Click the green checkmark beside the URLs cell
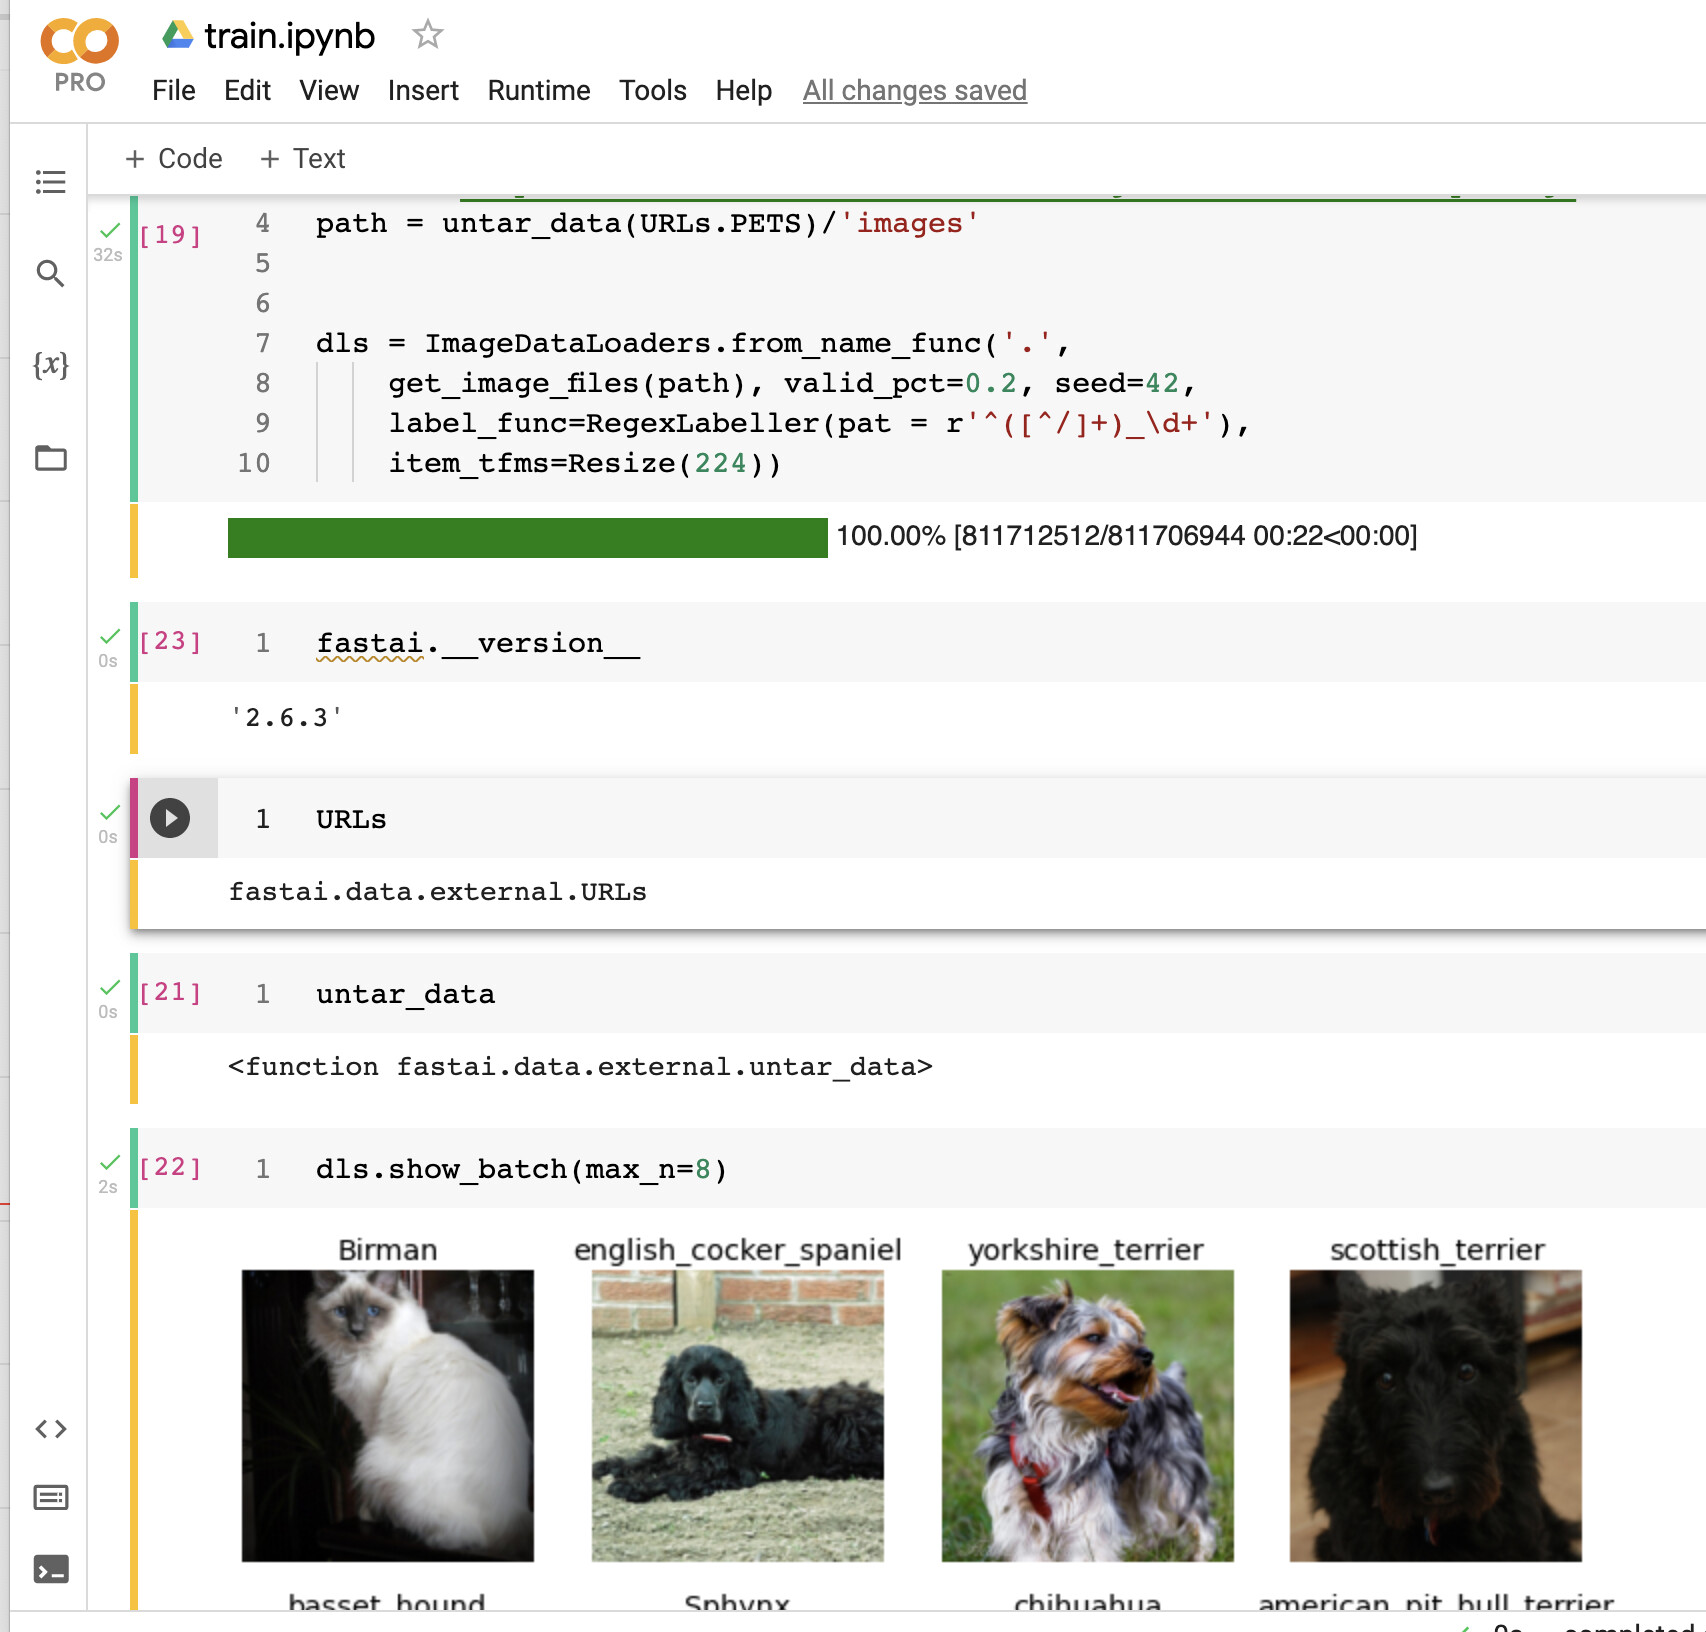This screenshot has height=1632, width=1706. [x=110, y=812]
